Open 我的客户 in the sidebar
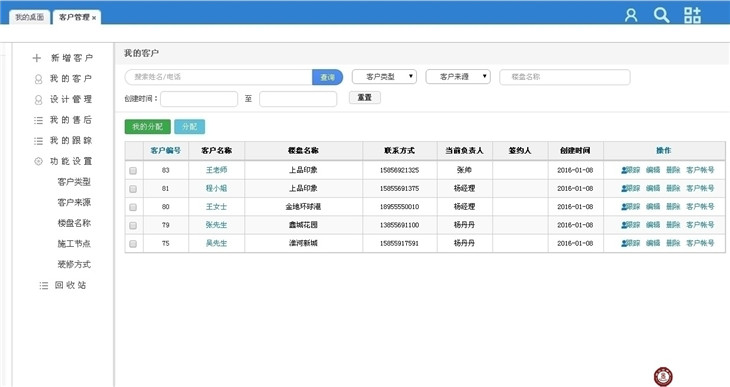Viewport: 730px width, 387px height. (x=71, y=79)
